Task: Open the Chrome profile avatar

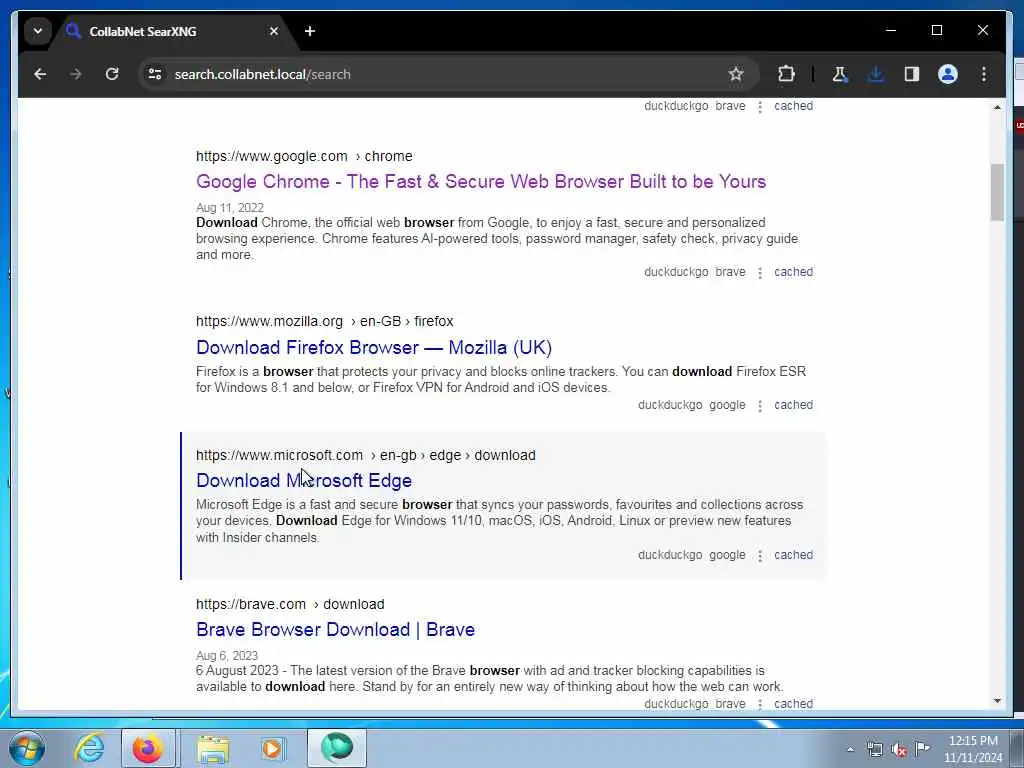Action: click(x=948, y=74)
